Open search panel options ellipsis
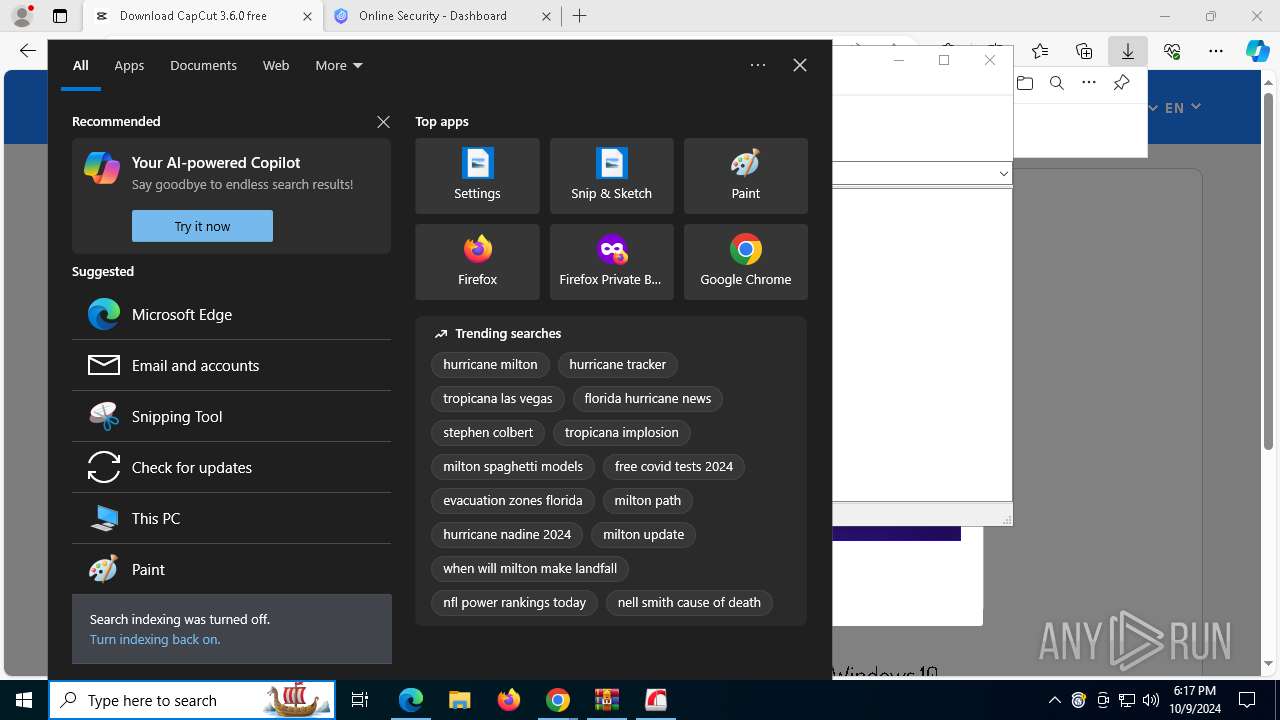This screenshot has height=720, width=1280. pyautogui.click(x=758, y=65)
